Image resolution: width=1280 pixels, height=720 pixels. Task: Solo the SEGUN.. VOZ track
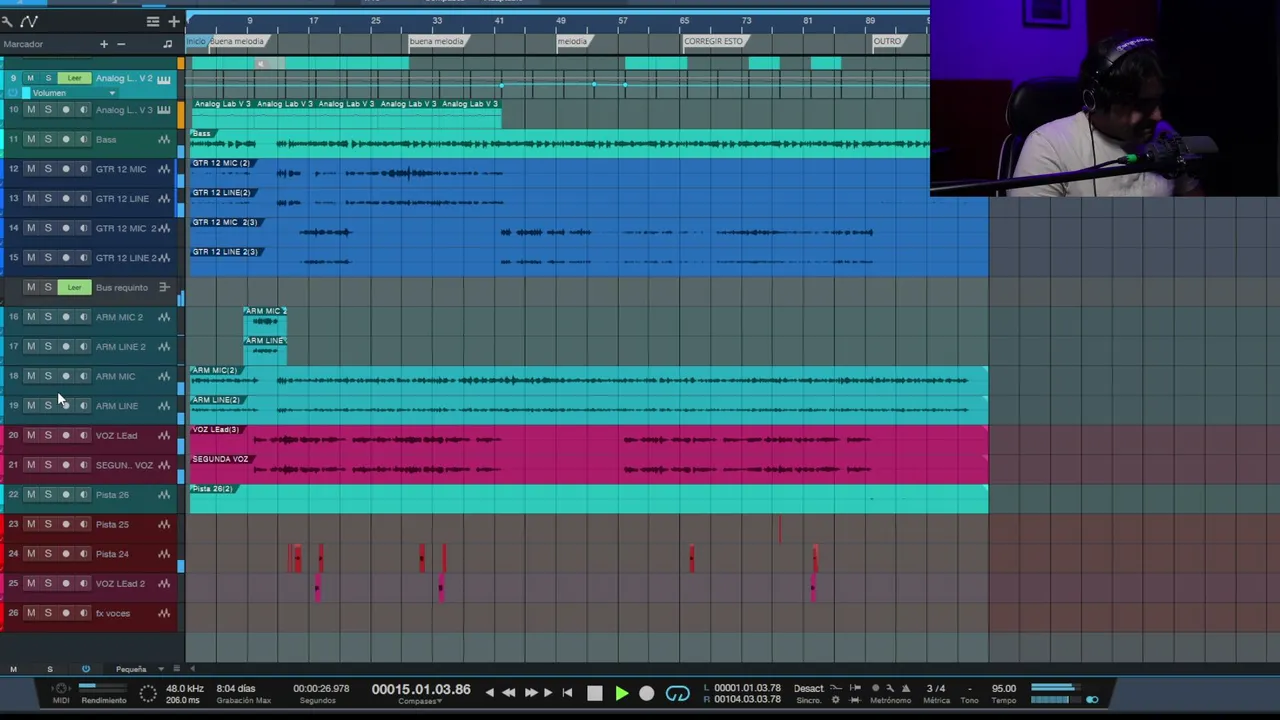click(48, 465)
